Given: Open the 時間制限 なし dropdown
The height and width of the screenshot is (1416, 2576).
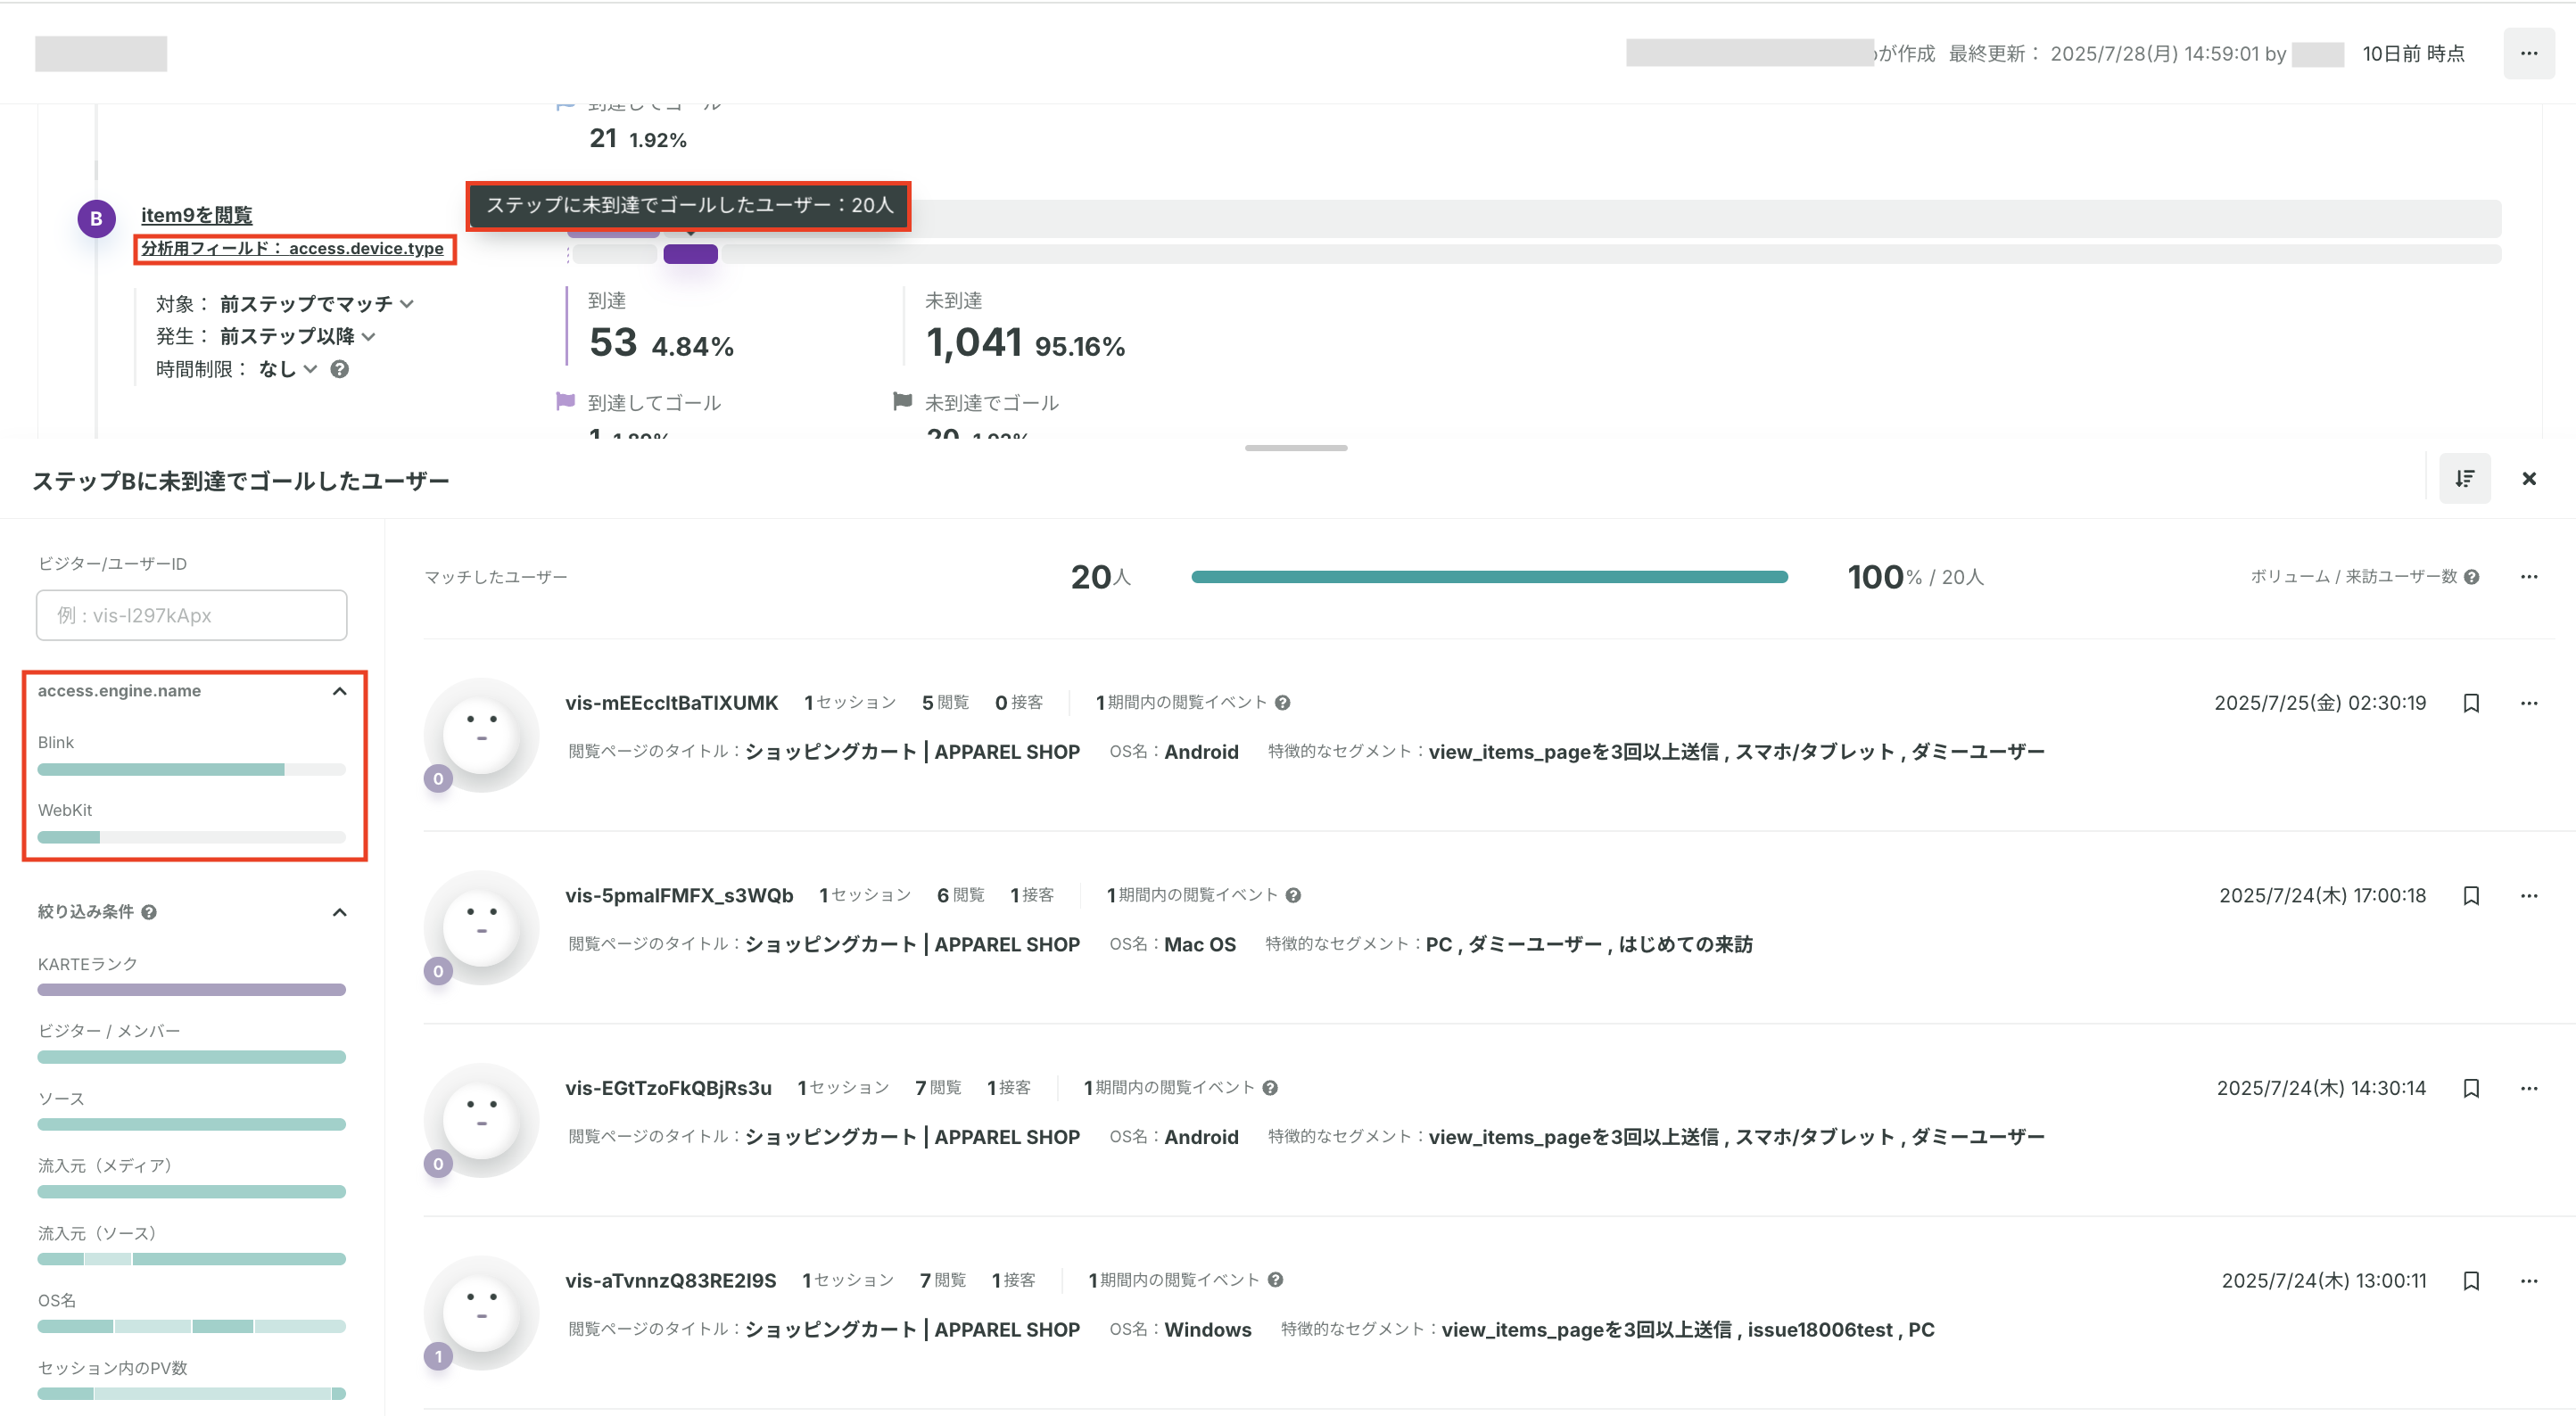Looking at the screenshot, I should click(x=287, y=369).
